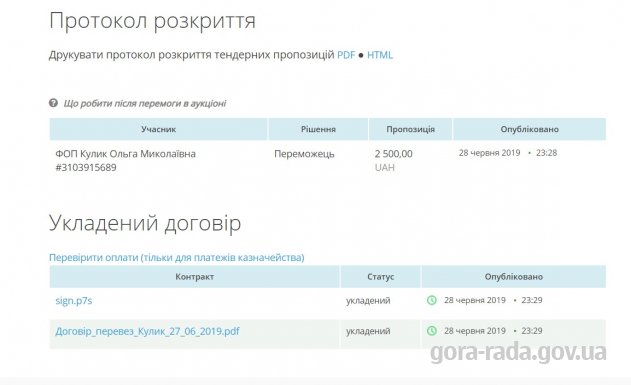
Task: Click publish date in Договір_перевез row
Action: [x=493, y=331]
